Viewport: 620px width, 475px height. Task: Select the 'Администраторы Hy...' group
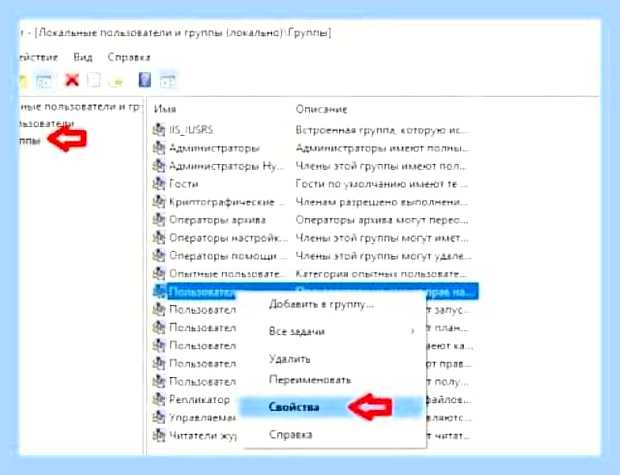pyautogui.click(x=227, y=166)
